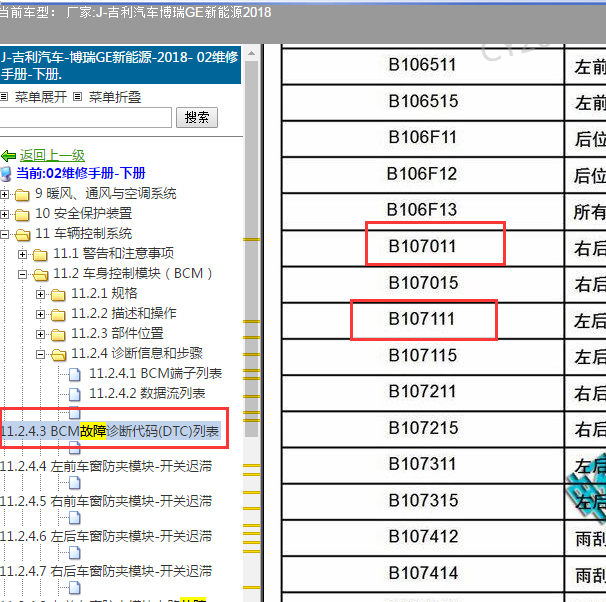Click the sidebar scrollbar up arrow

pyautogui.click(x=251, y=54)
